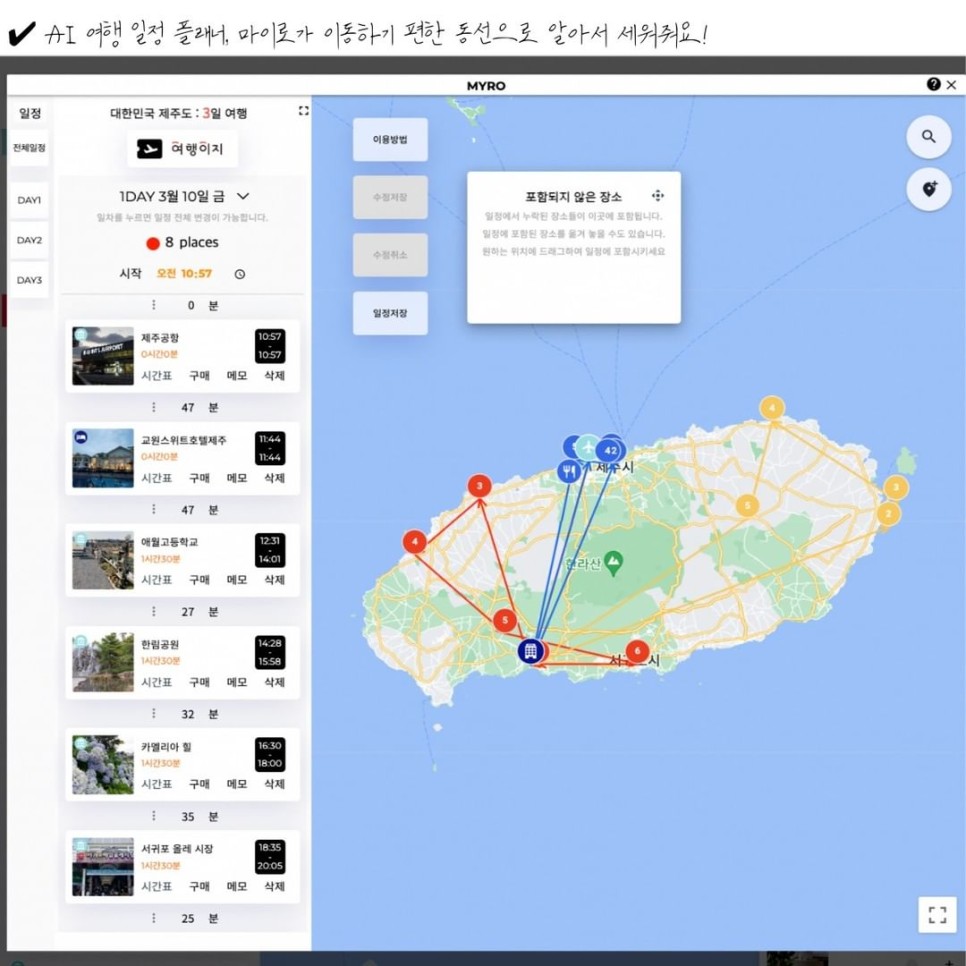Click 구매 for 교원스위트호텔제주
Viewport: 966px width, 966px height.
pos(199,478)
